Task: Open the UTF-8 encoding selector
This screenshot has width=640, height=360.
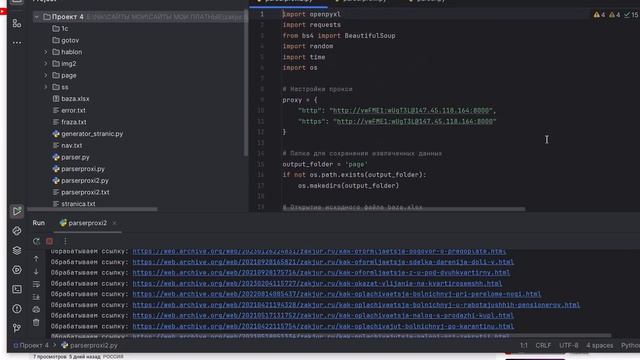Action: point(569,345)
